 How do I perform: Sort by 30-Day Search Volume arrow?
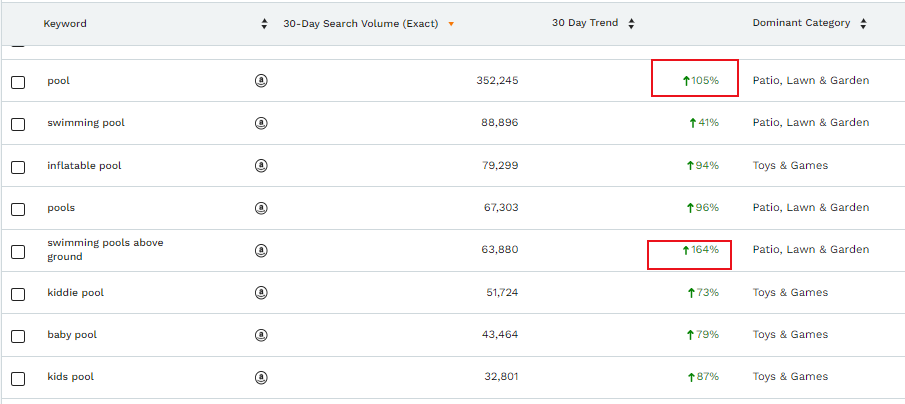tap(451, 24)
